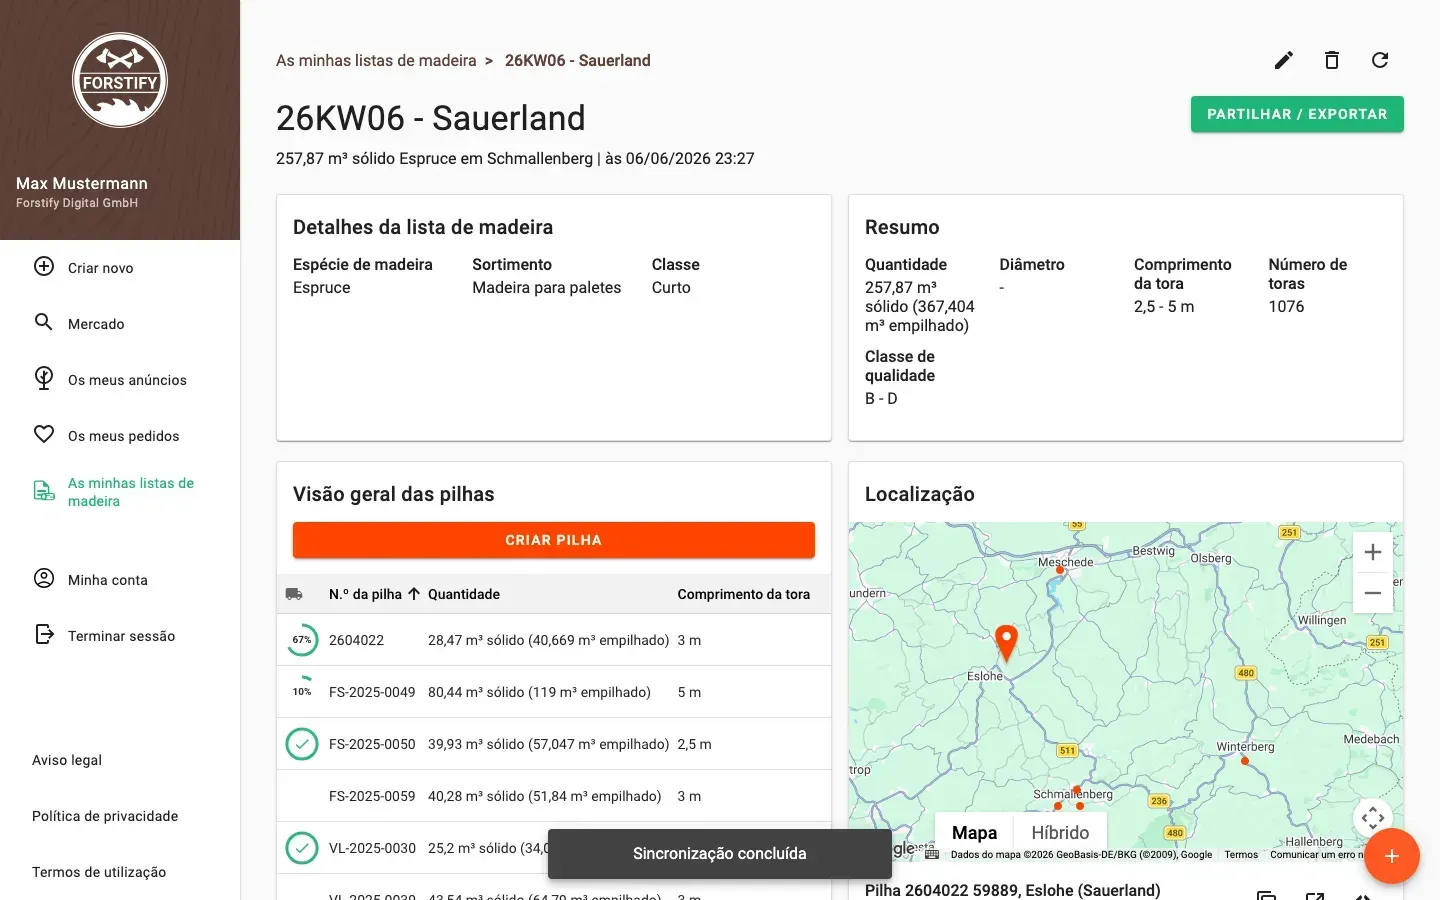Zoom out on the map

pyautogui.click(x=1373, y=593)
